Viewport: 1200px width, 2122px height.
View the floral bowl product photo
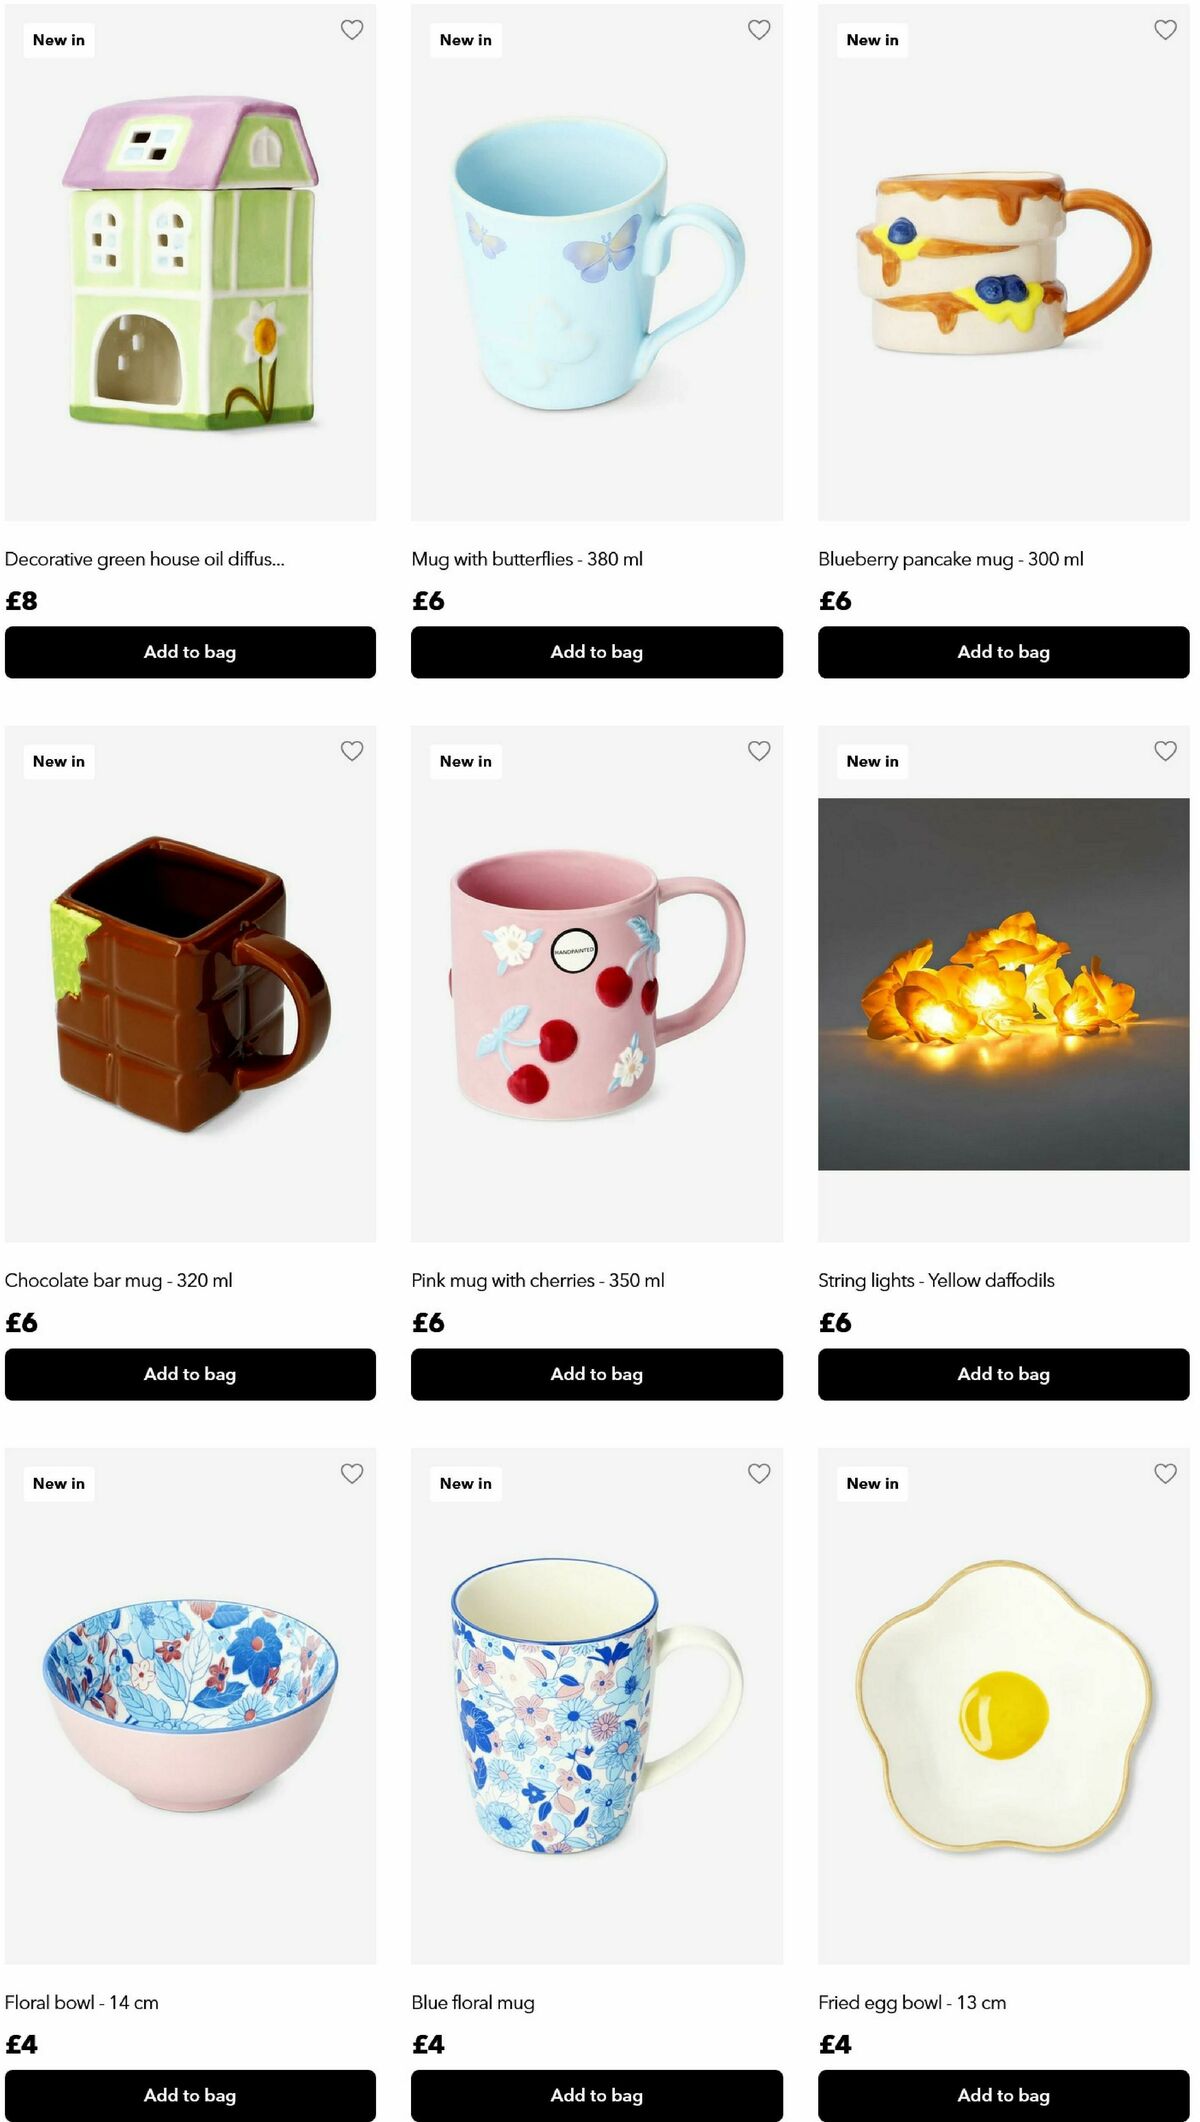[x=190, y=1706]
